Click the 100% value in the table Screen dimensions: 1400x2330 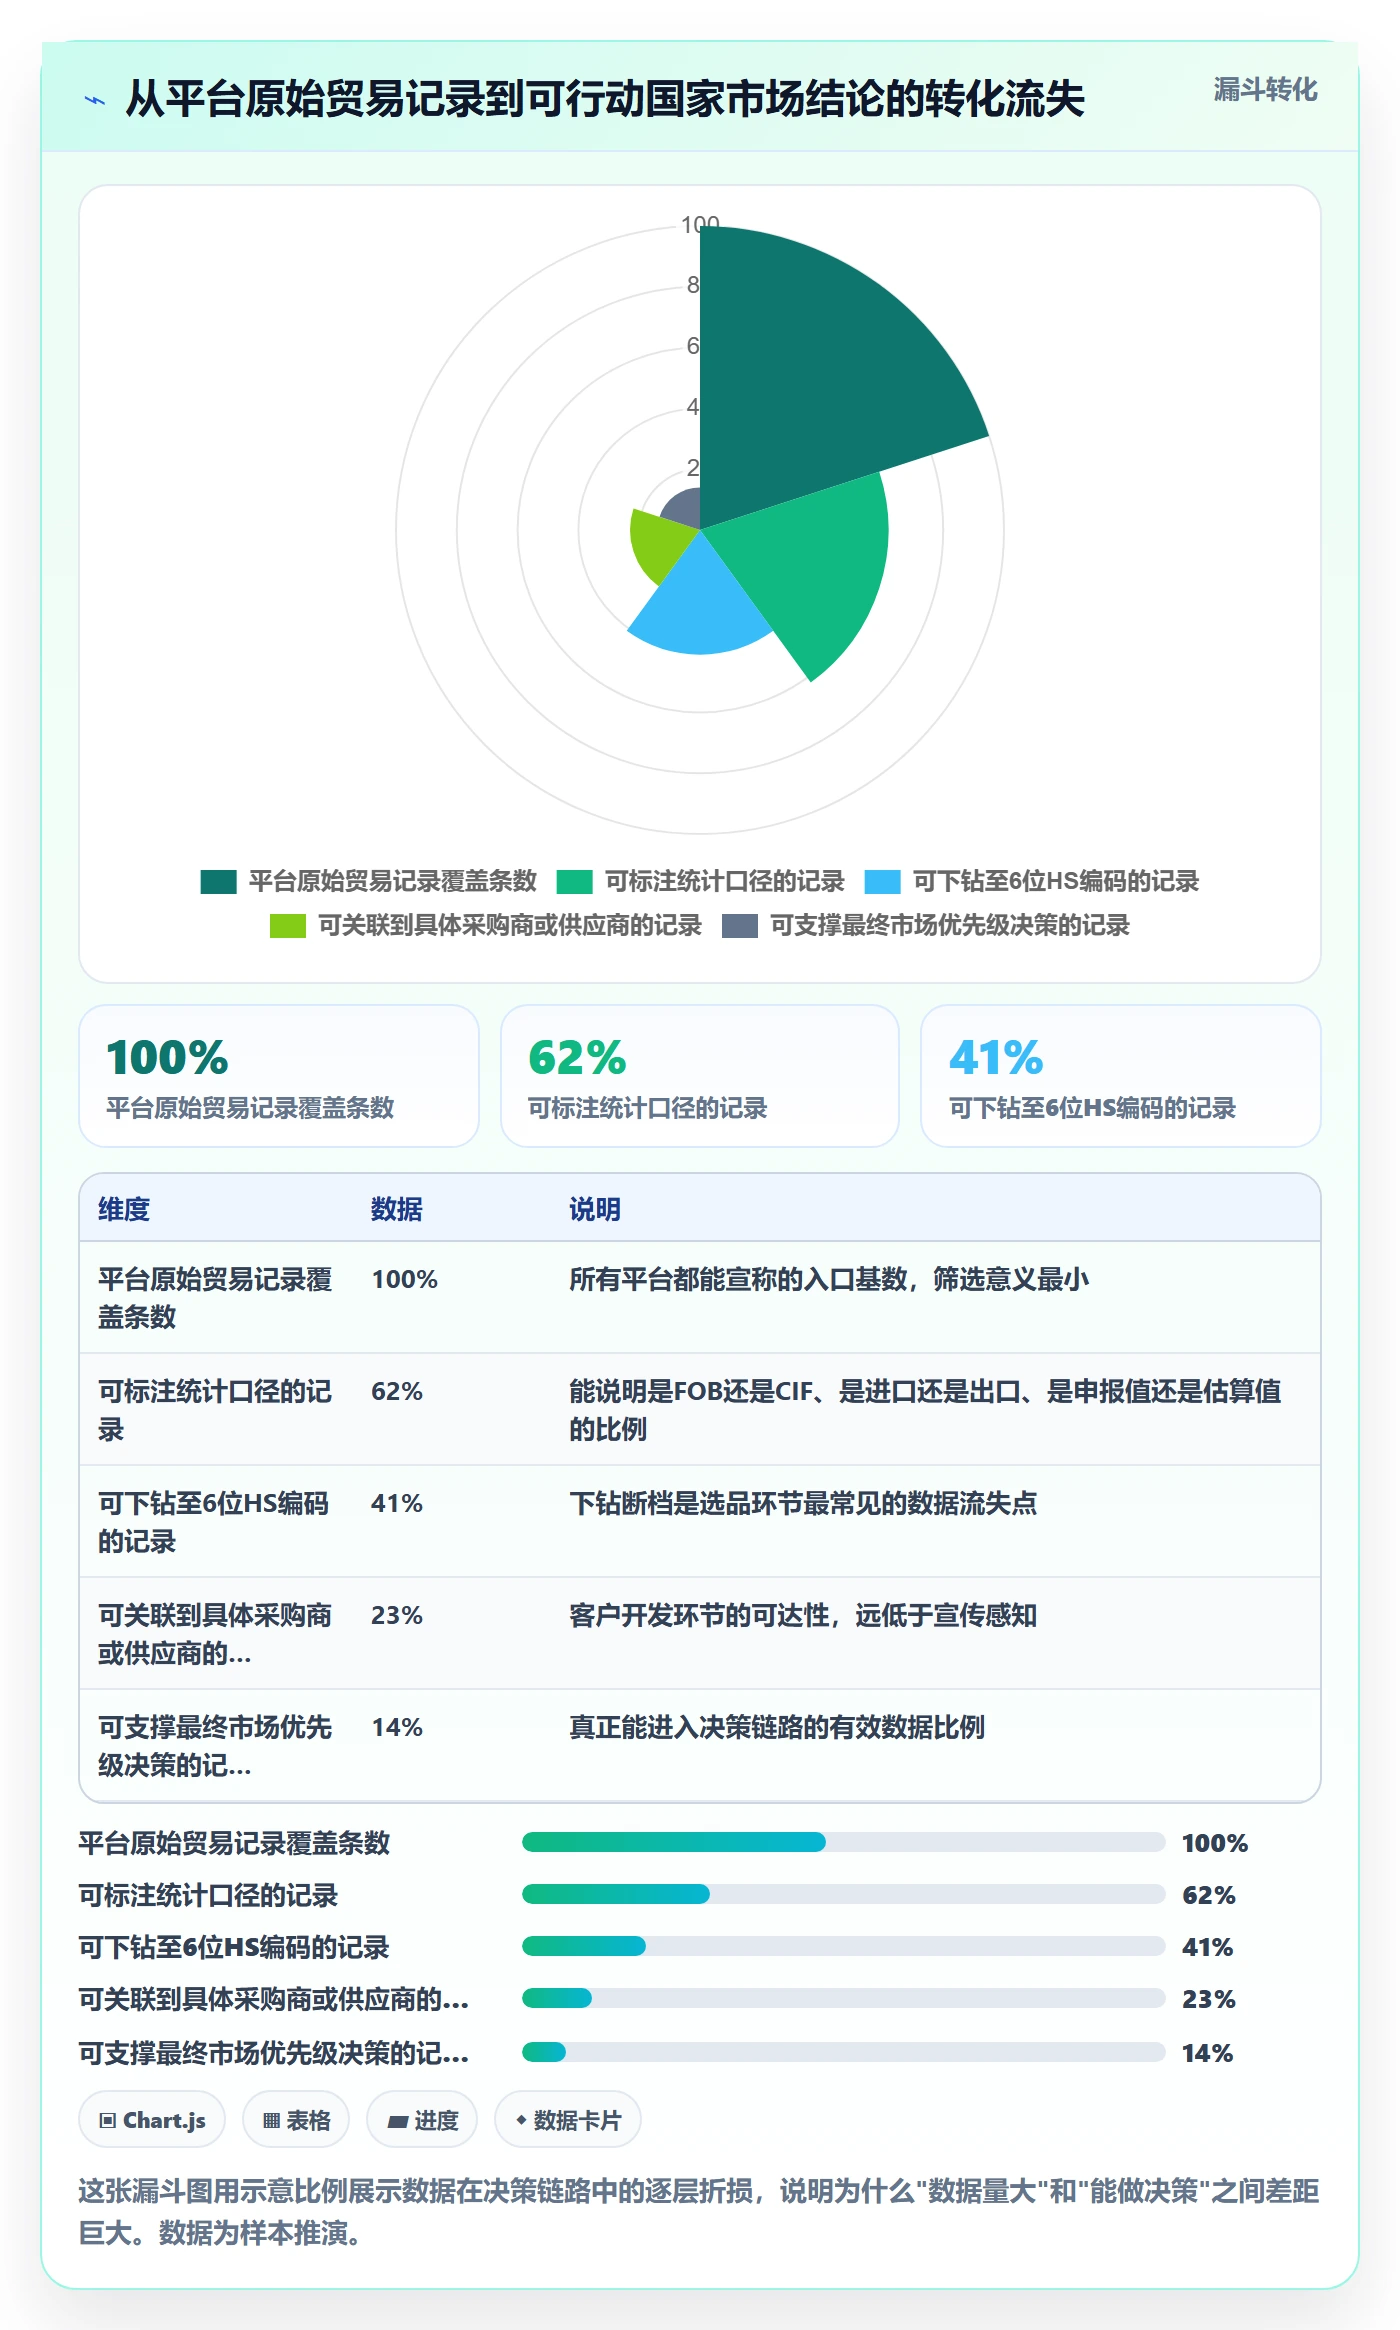coord(405,1279)
